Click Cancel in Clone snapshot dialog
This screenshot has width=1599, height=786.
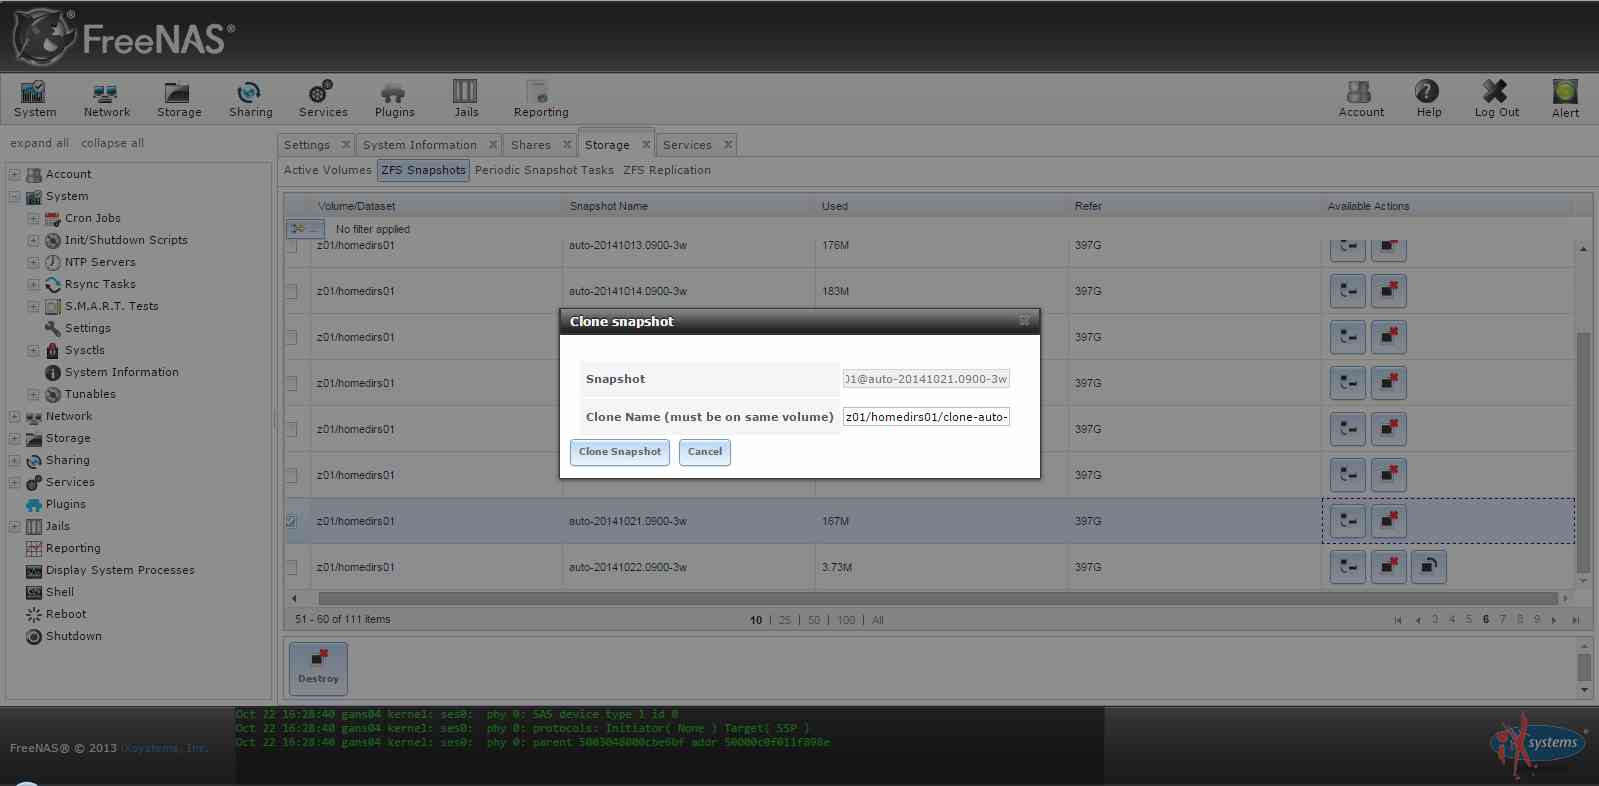705,452
